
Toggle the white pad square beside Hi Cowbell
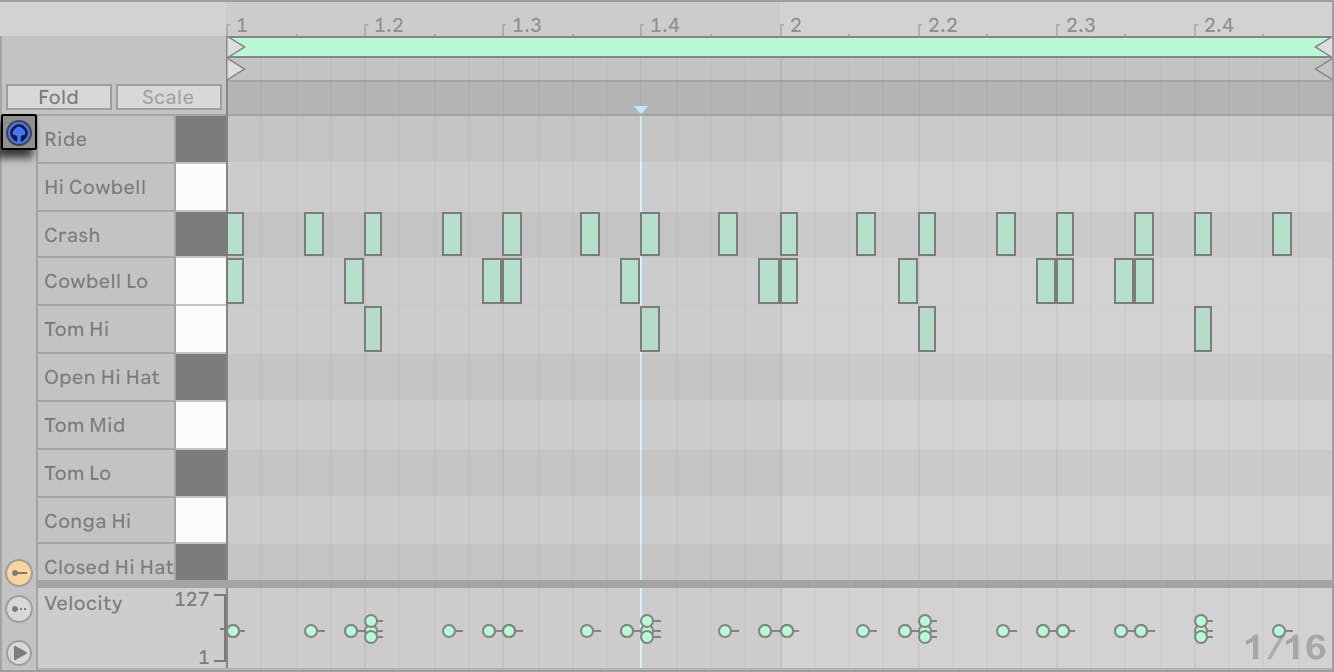[x=201, y=187]
